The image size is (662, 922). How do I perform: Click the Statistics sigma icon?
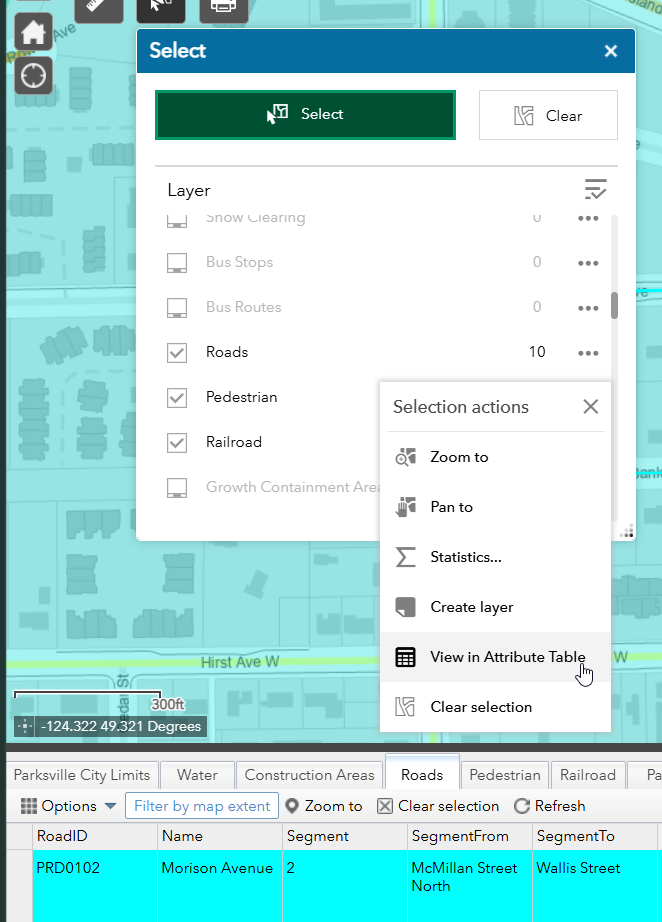[406, 557]
